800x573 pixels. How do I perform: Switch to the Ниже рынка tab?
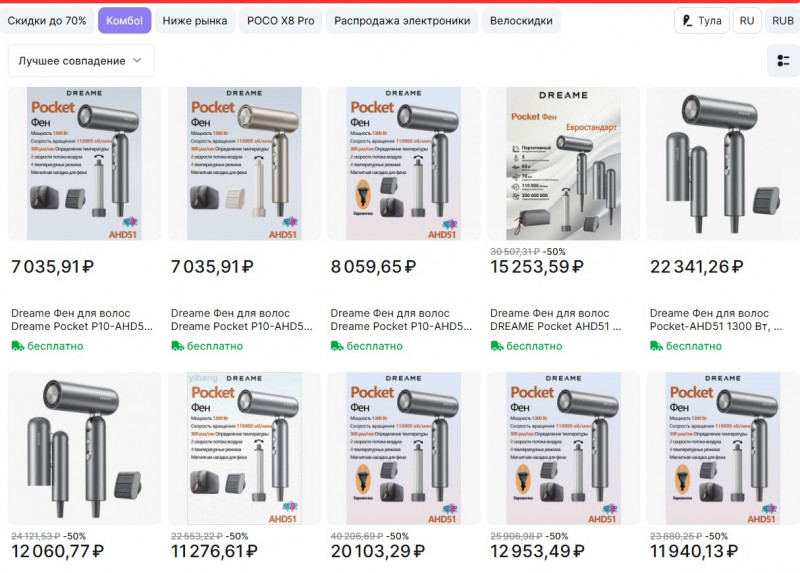(x=195, y=21)
